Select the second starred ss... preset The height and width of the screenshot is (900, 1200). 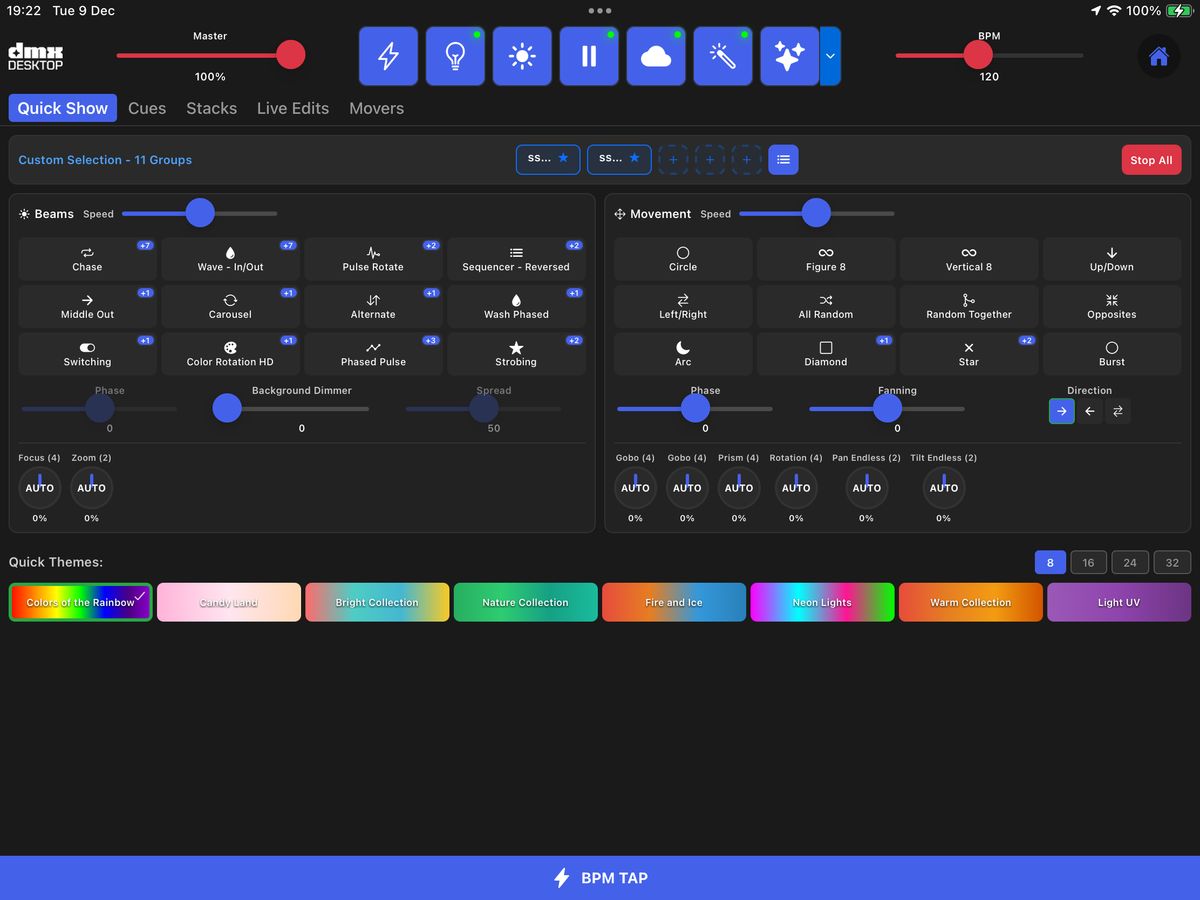(619, 159)
